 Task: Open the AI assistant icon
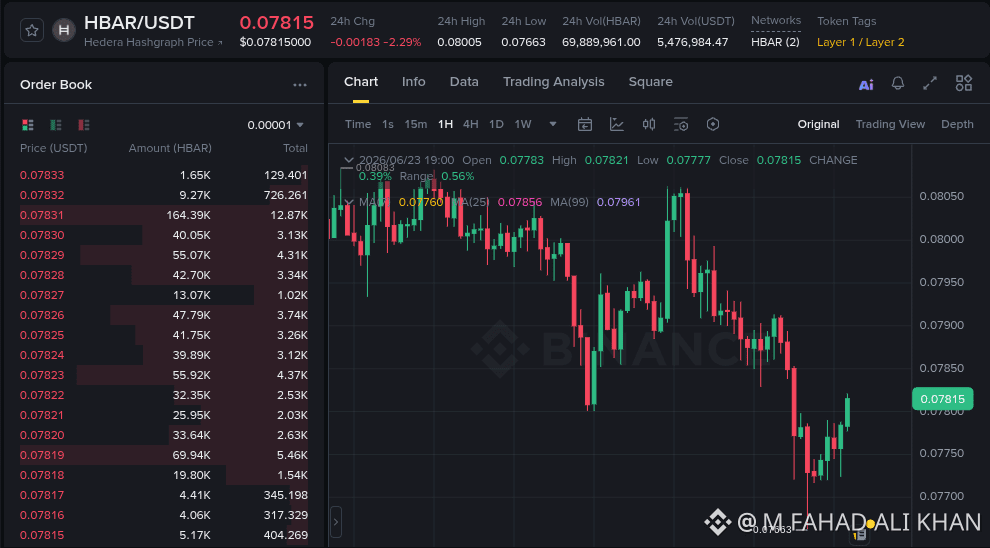[866, 85]
